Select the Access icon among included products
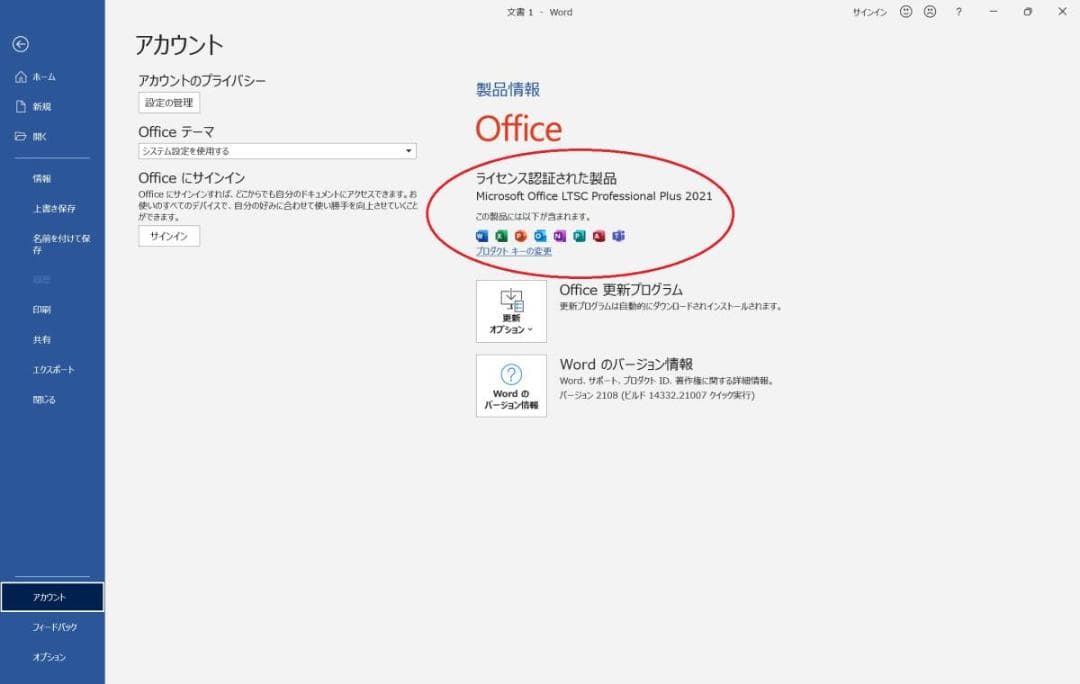This screenshot has width=1080, height=684. coord(600,235)
